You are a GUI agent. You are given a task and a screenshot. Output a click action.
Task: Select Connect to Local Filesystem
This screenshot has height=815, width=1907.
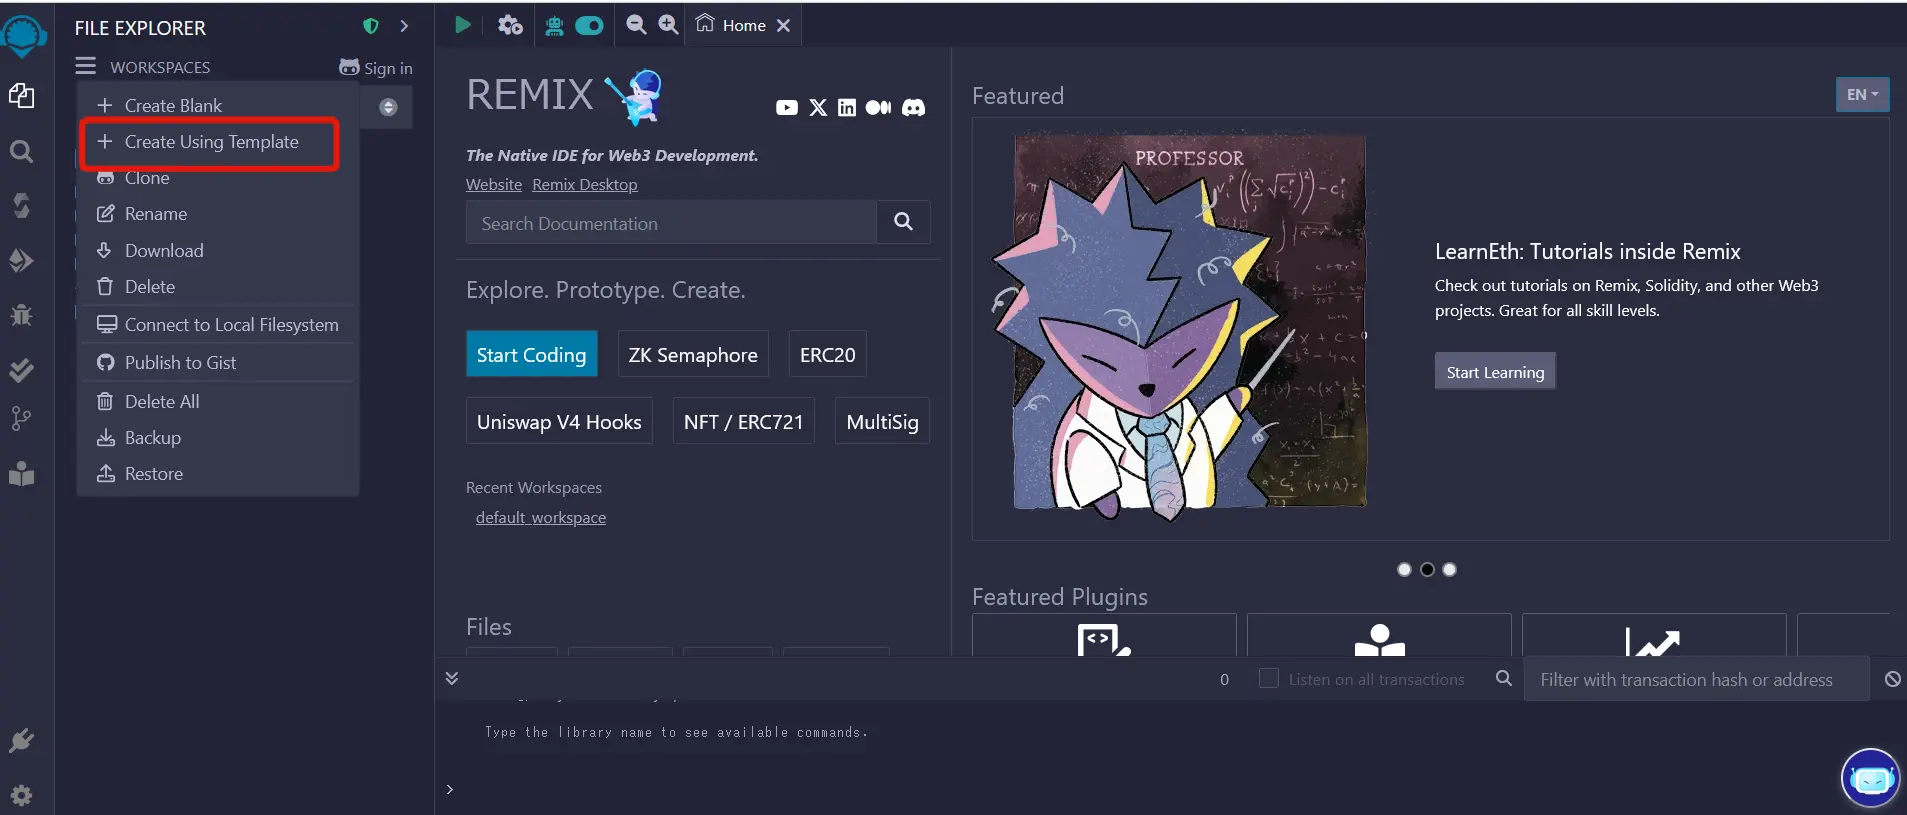click(217, 325)
